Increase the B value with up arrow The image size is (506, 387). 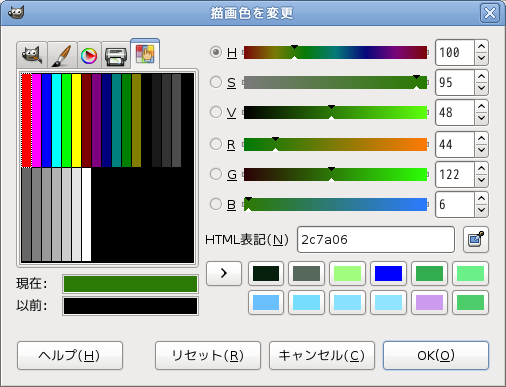[481, 199]
